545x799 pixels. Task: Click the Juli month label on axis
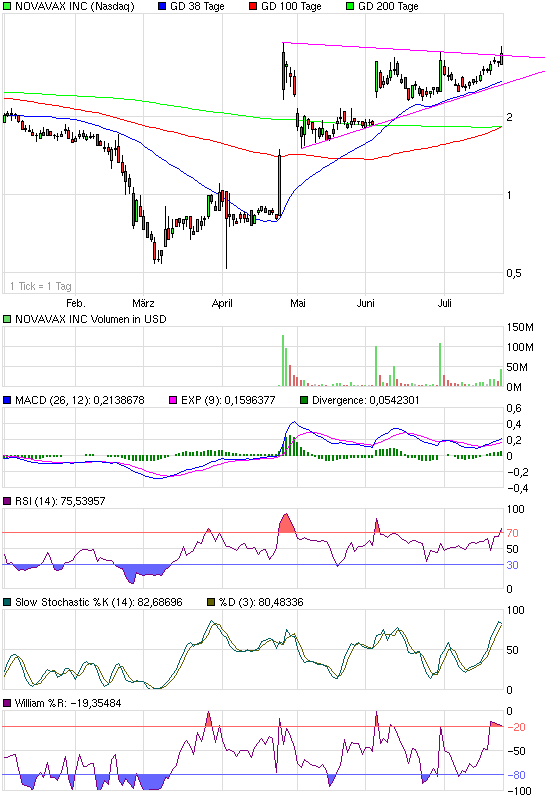coord(445,303)
